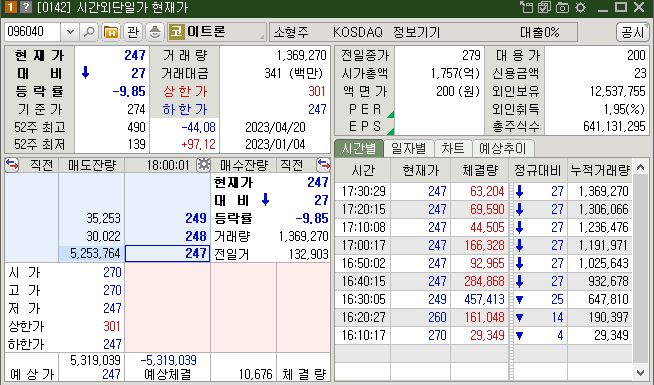Click the '시간' column header

[x=363, y=170]
